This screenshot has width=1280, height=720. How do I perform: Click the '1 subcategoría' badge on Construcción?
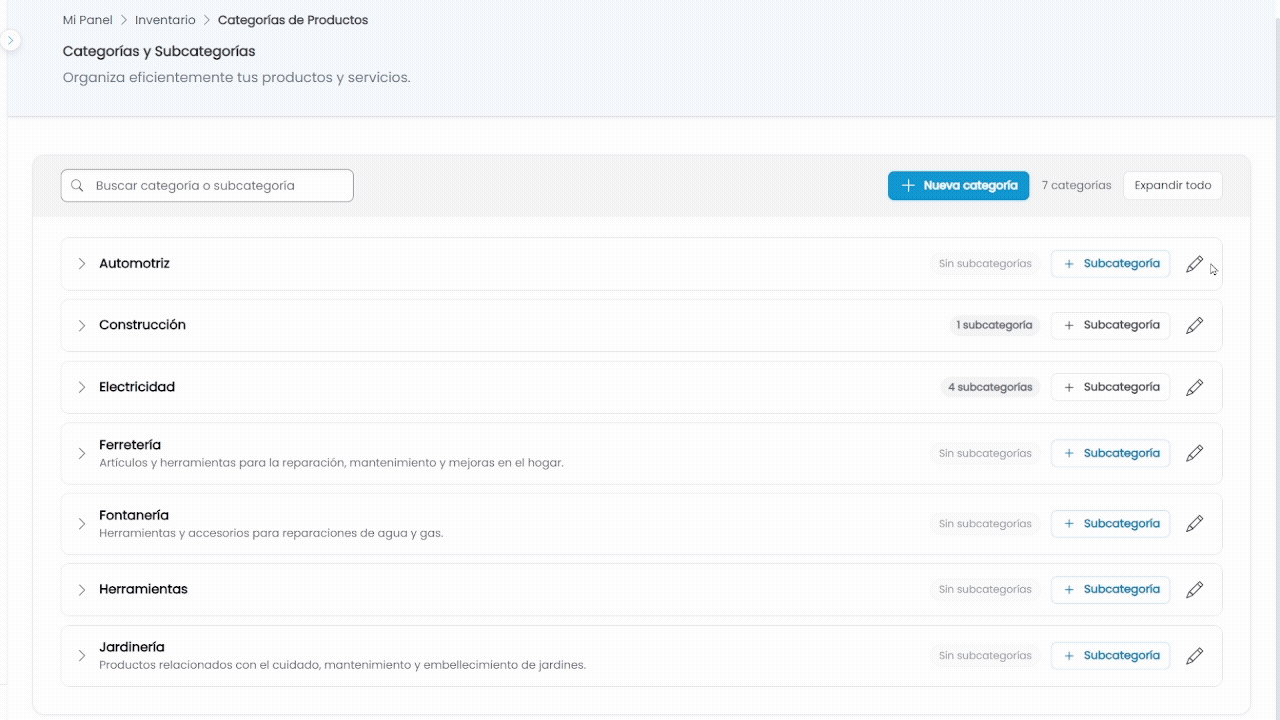(x=995, y=325)
